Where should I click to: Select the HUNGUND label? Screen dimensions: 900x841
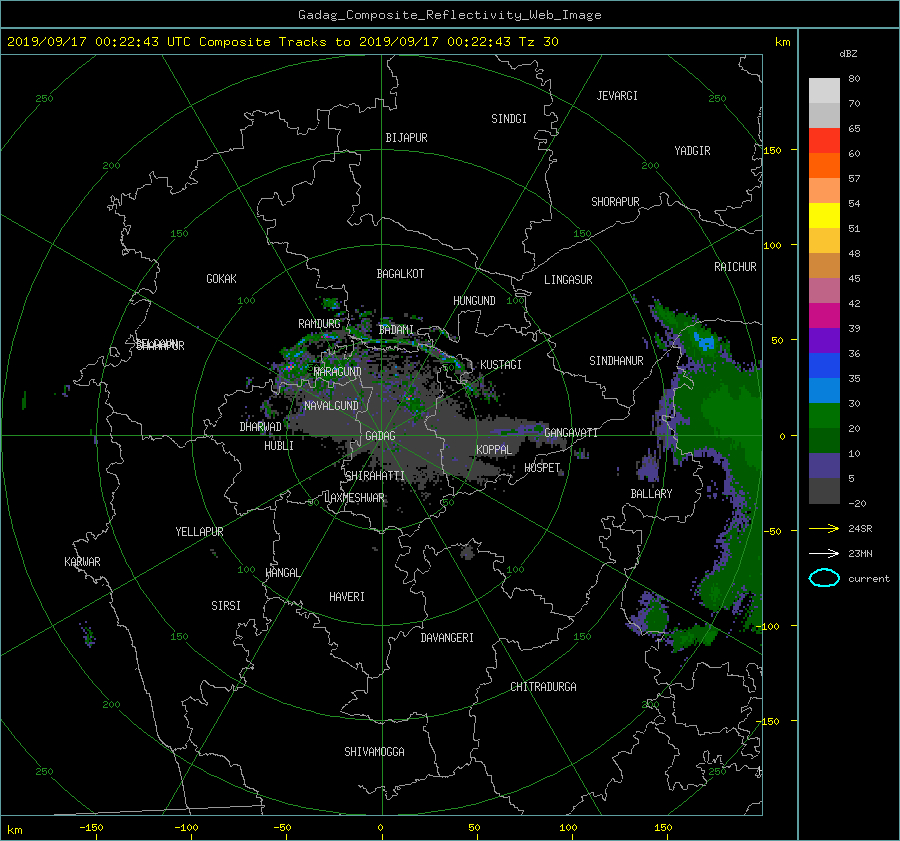(474, 301)
